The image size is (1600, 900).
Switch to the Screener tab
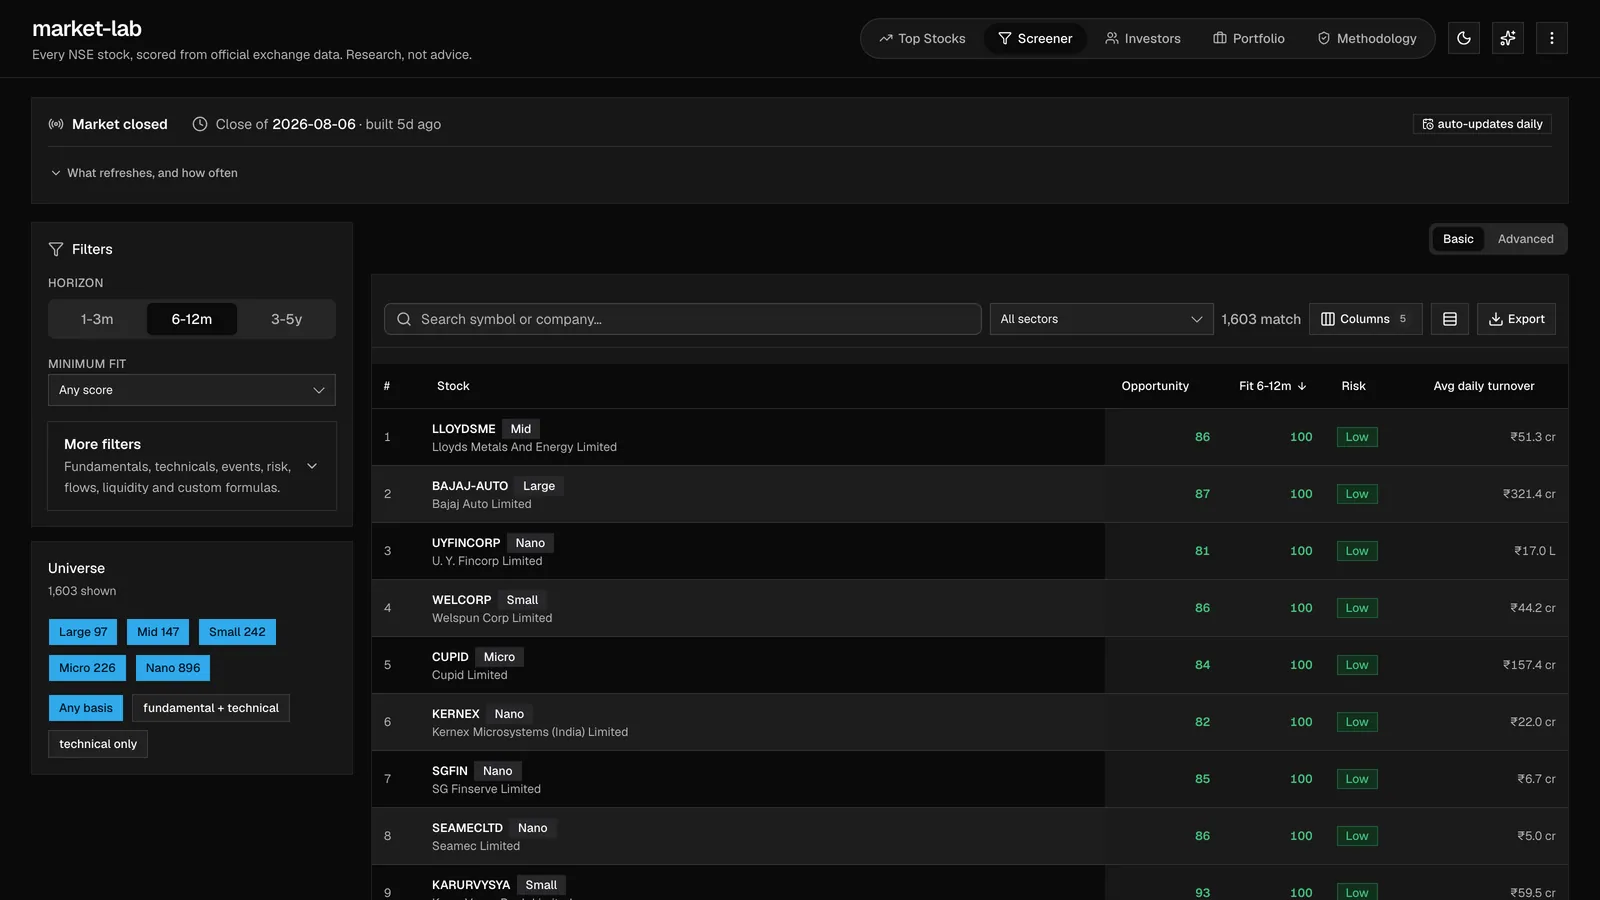click(x=1035, y=38)
